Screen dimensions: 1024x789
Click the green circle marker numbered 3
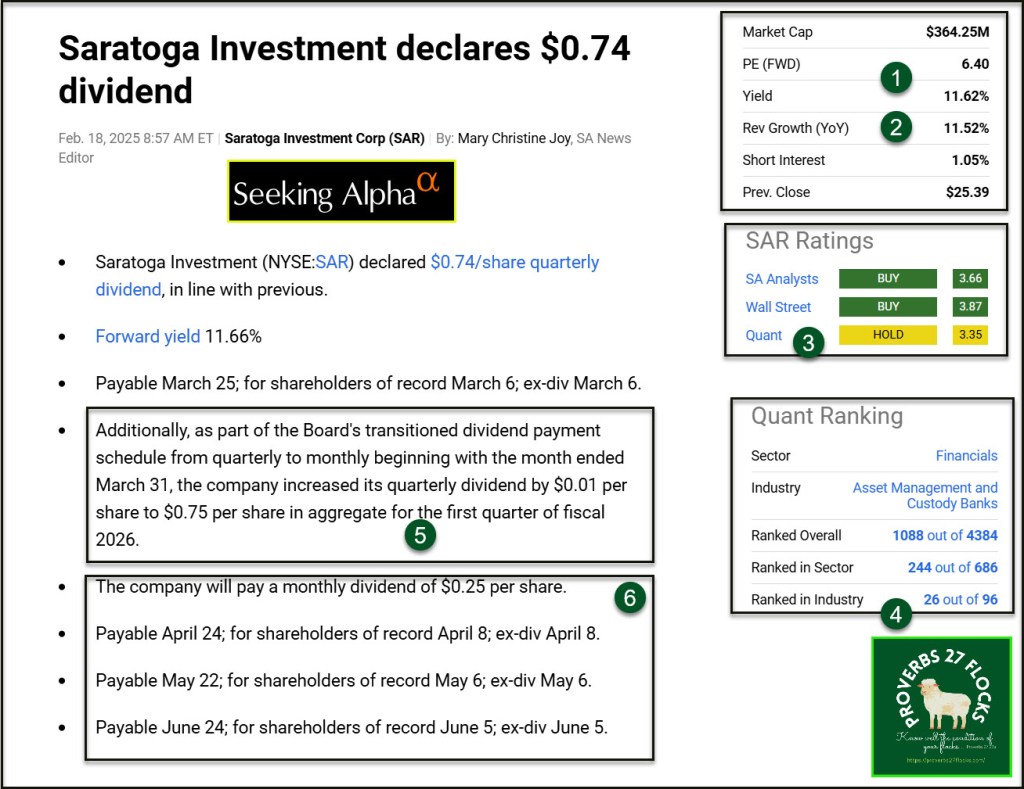click(808, 343)
